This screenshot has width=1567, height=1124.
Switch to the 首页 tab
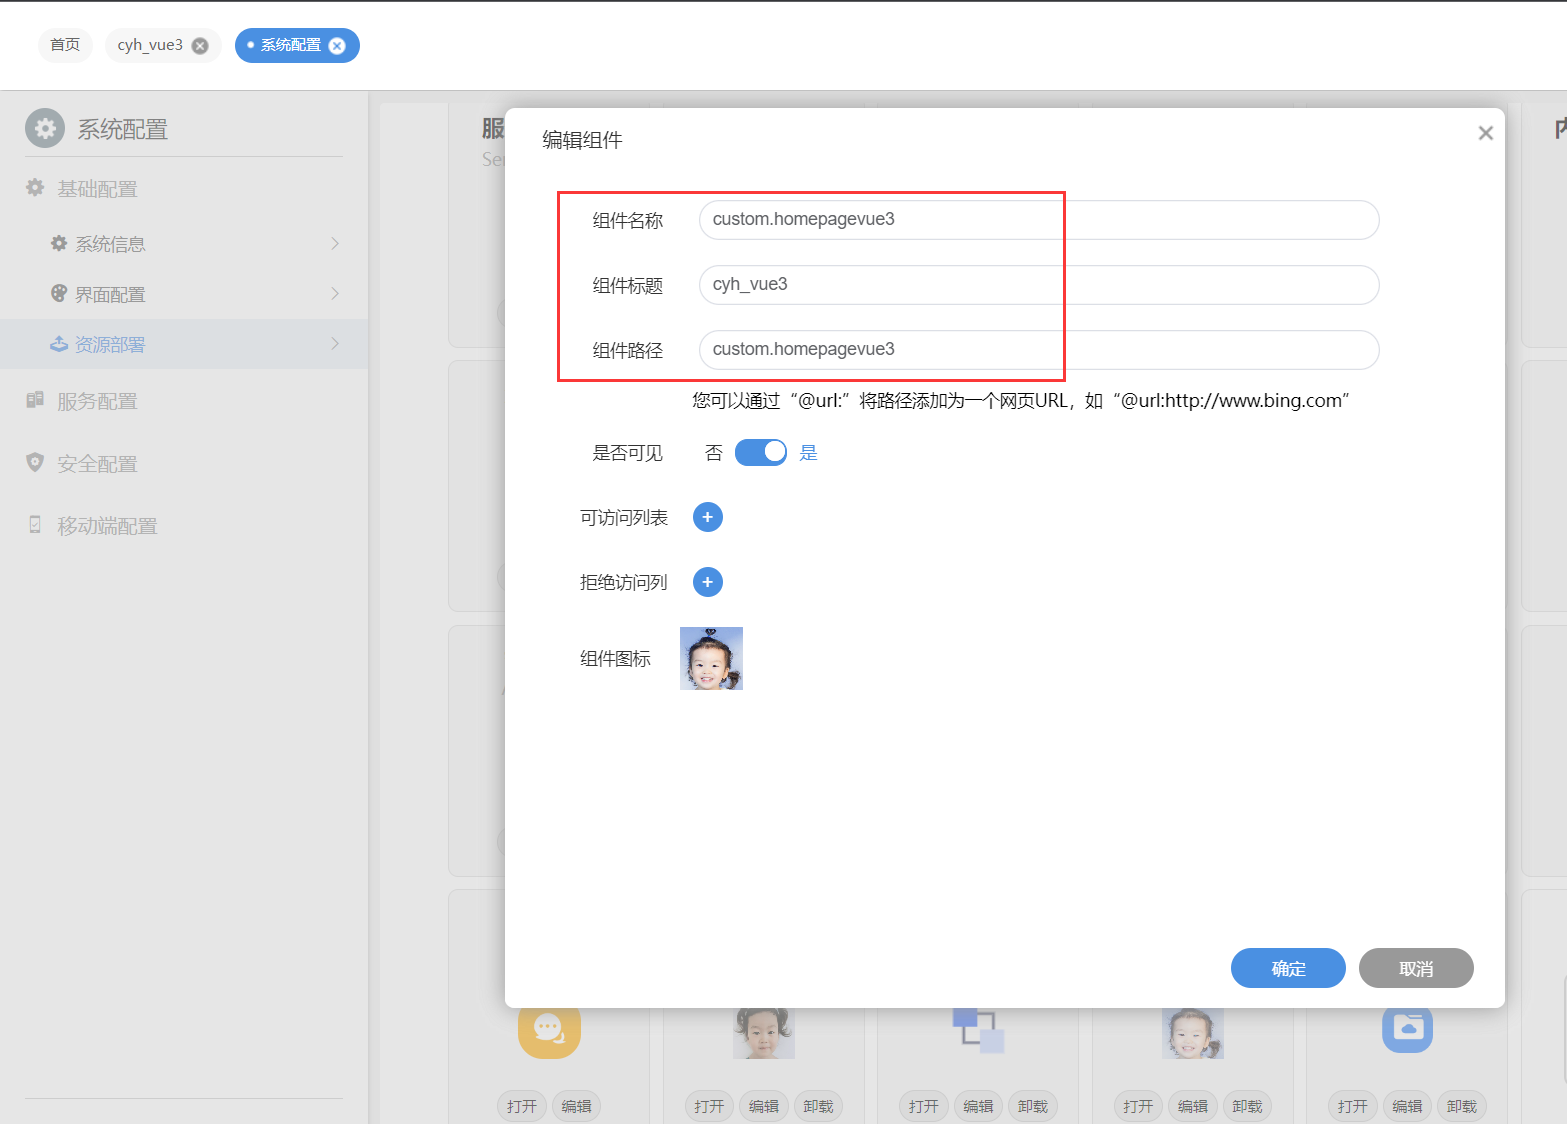(64, 45)
